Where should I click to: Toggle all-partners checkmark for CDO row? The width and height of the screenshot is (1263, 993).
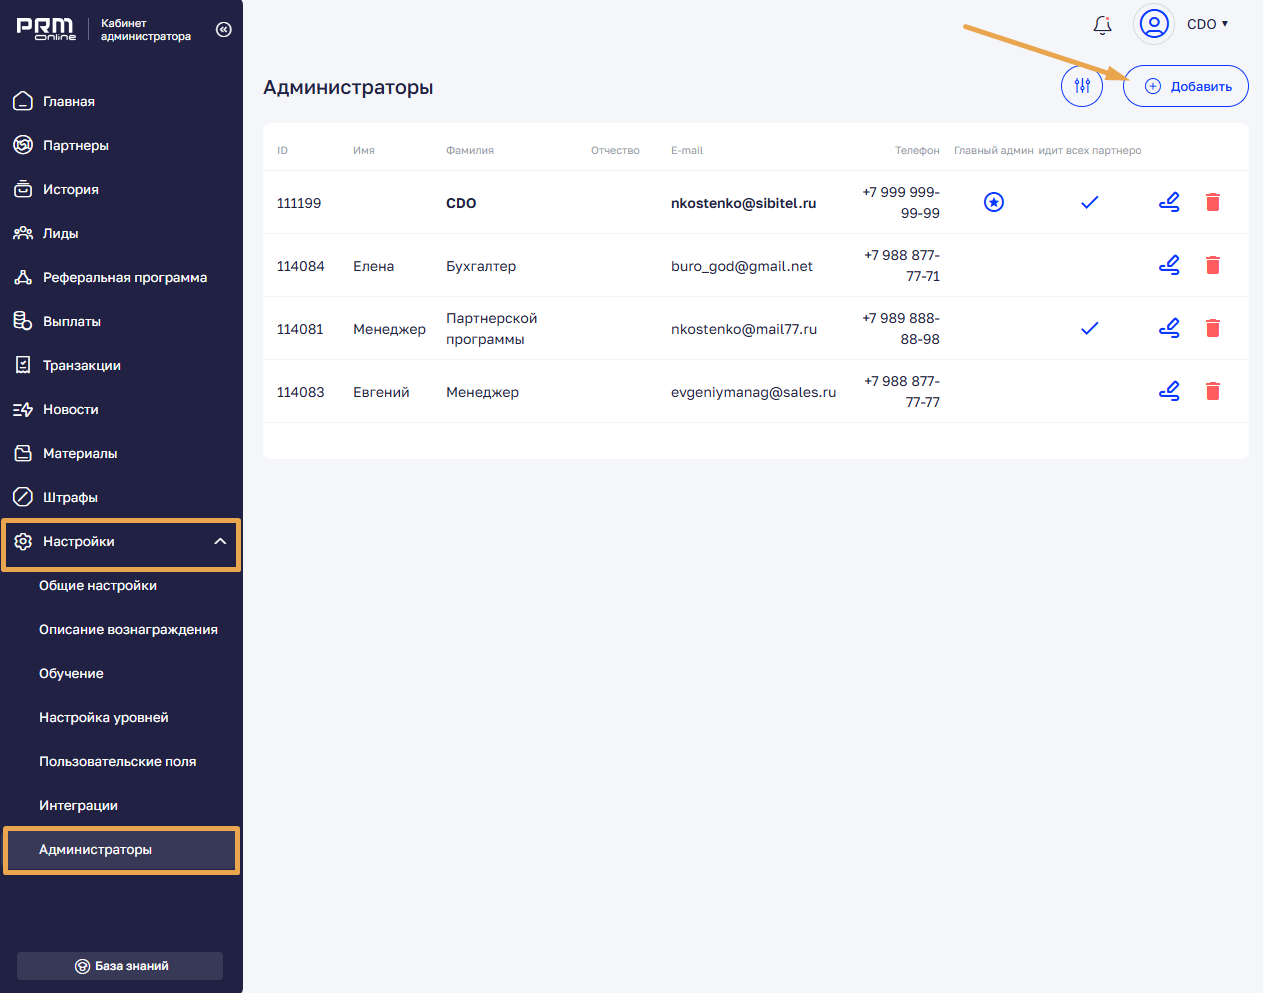coord(1090,202)
